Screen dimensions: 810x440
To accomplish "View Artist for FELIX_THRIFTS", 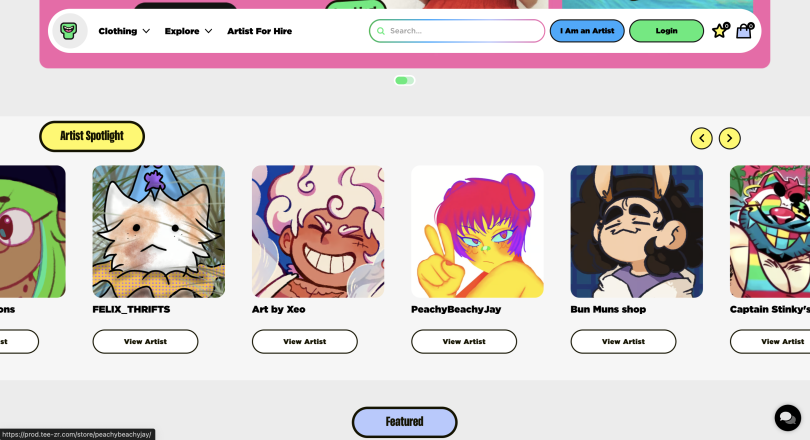I will [x=145, y=341].
